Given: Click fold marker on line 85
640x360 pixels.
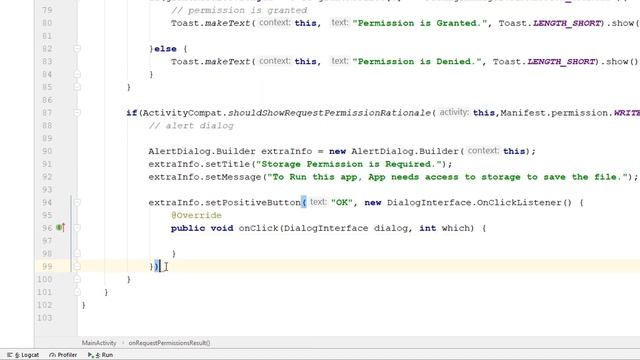Looking at the screenshot, I should [77, 87].
